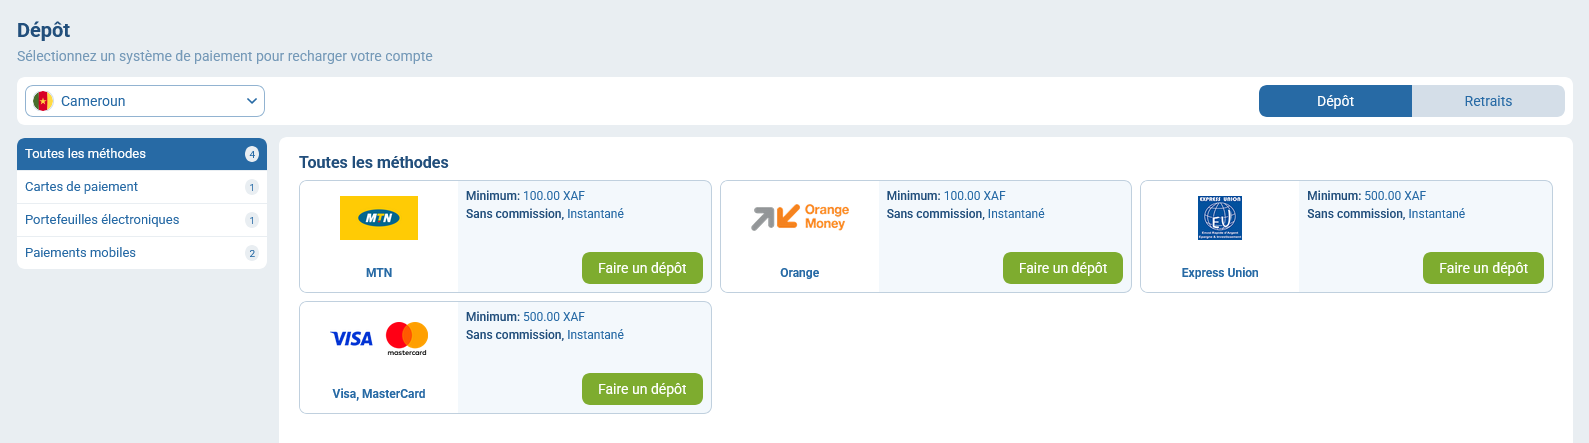1589x443 pixels.
Task: Click the Mastercard logo
Action: click(x=407, y=338)
